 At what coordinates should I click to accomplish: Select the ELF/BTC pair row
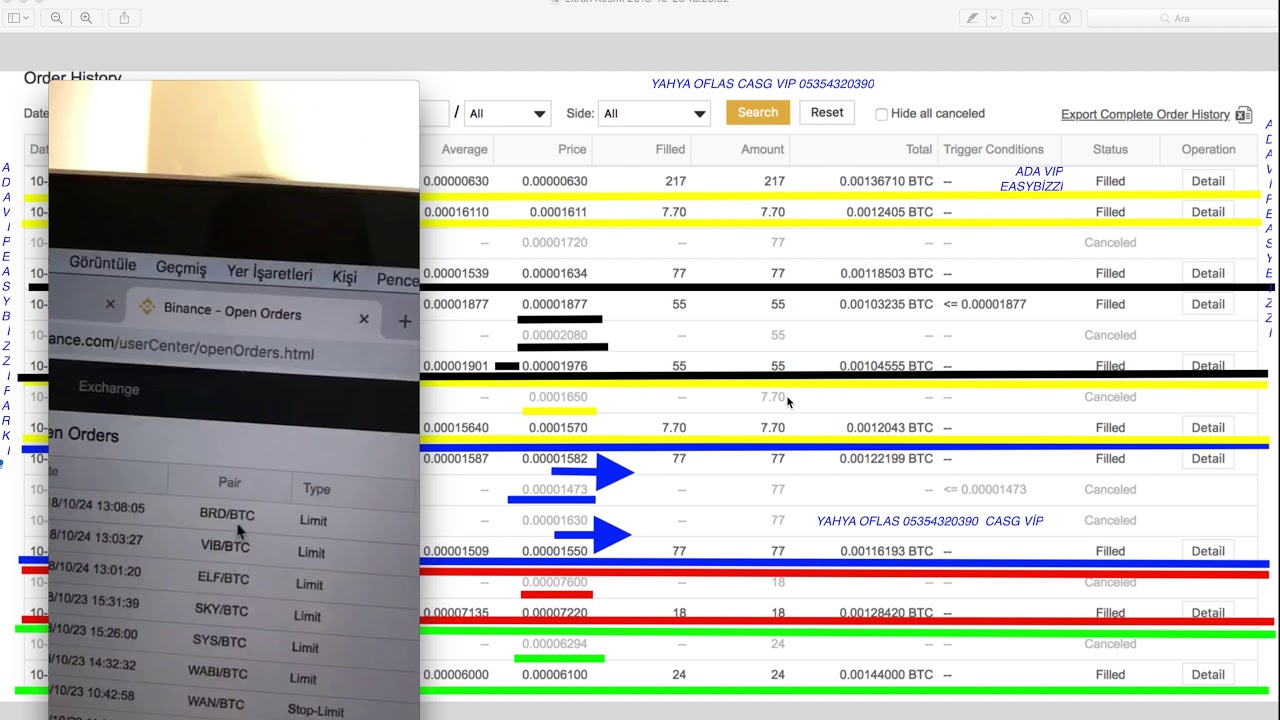coord(223,577)
